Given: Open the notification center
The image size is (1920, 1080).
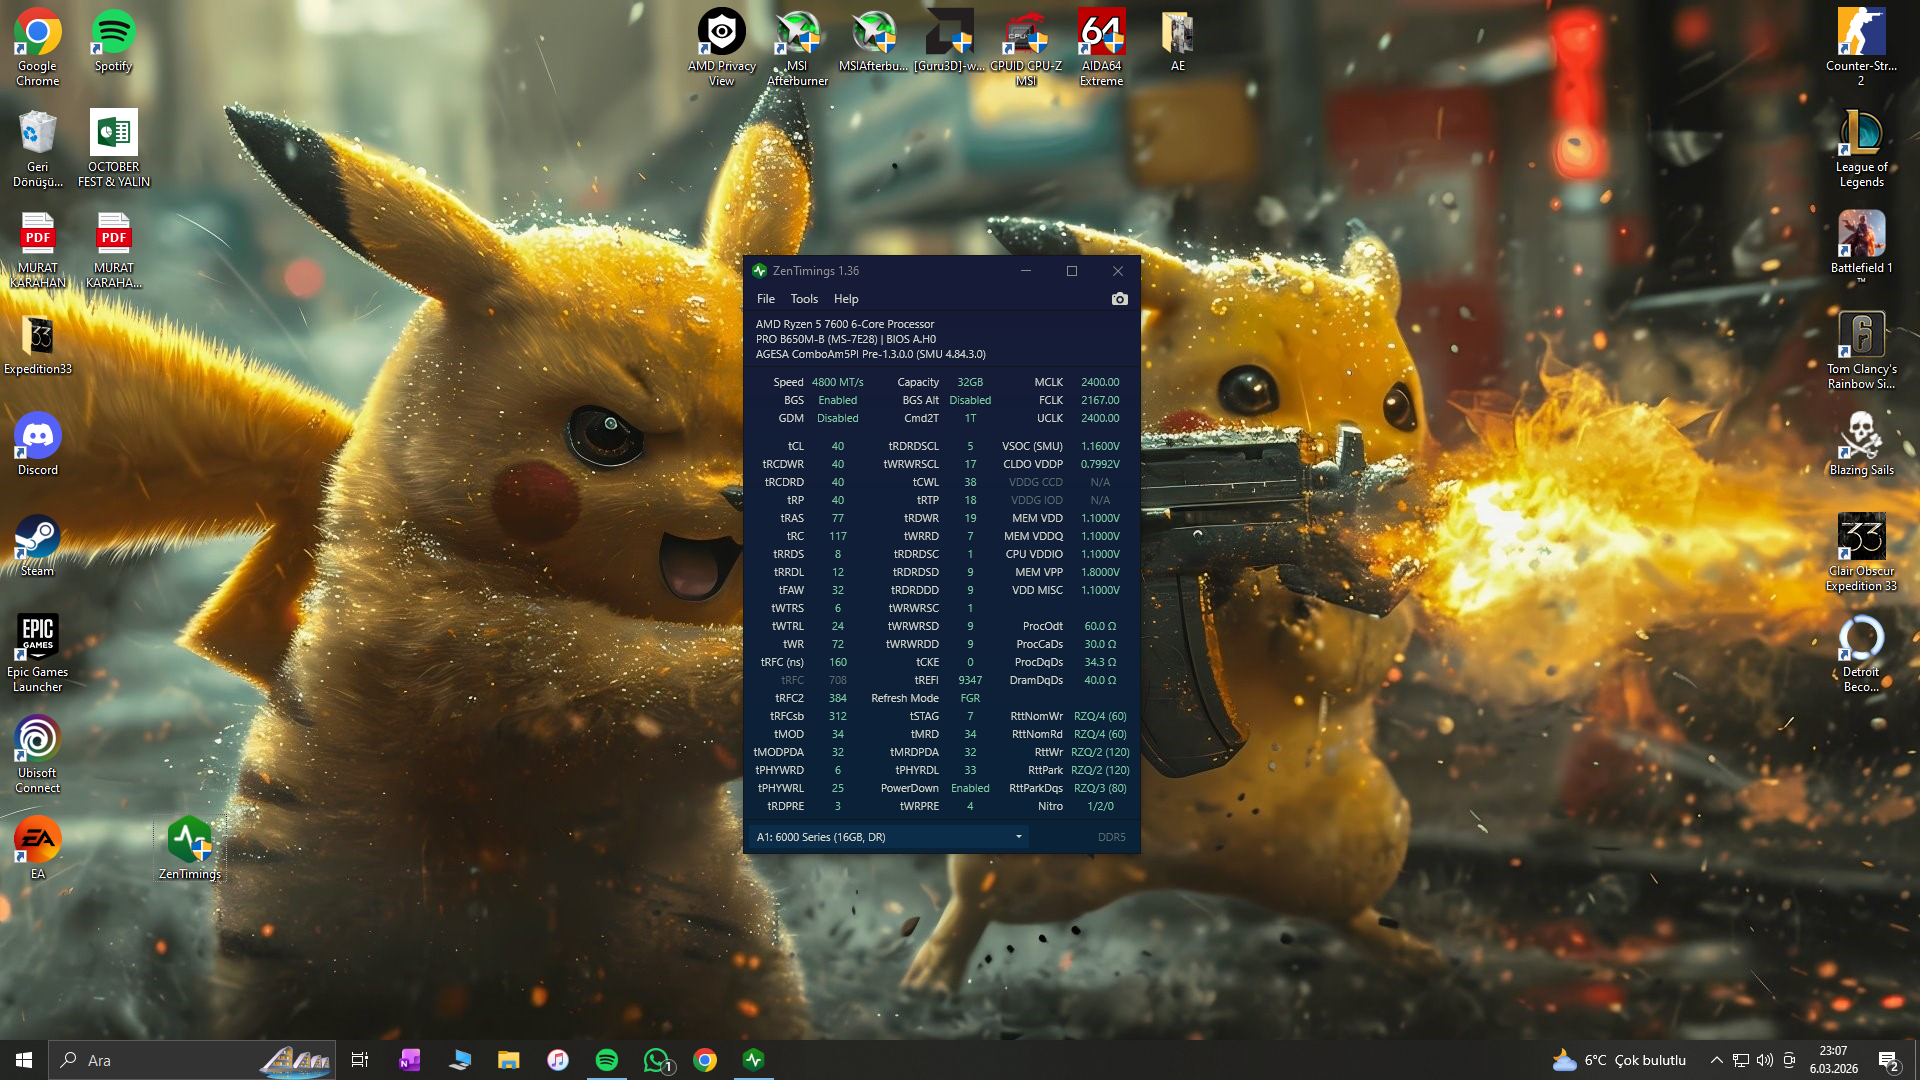Looking at the screenshot, I should (x=1888, y=1060).
